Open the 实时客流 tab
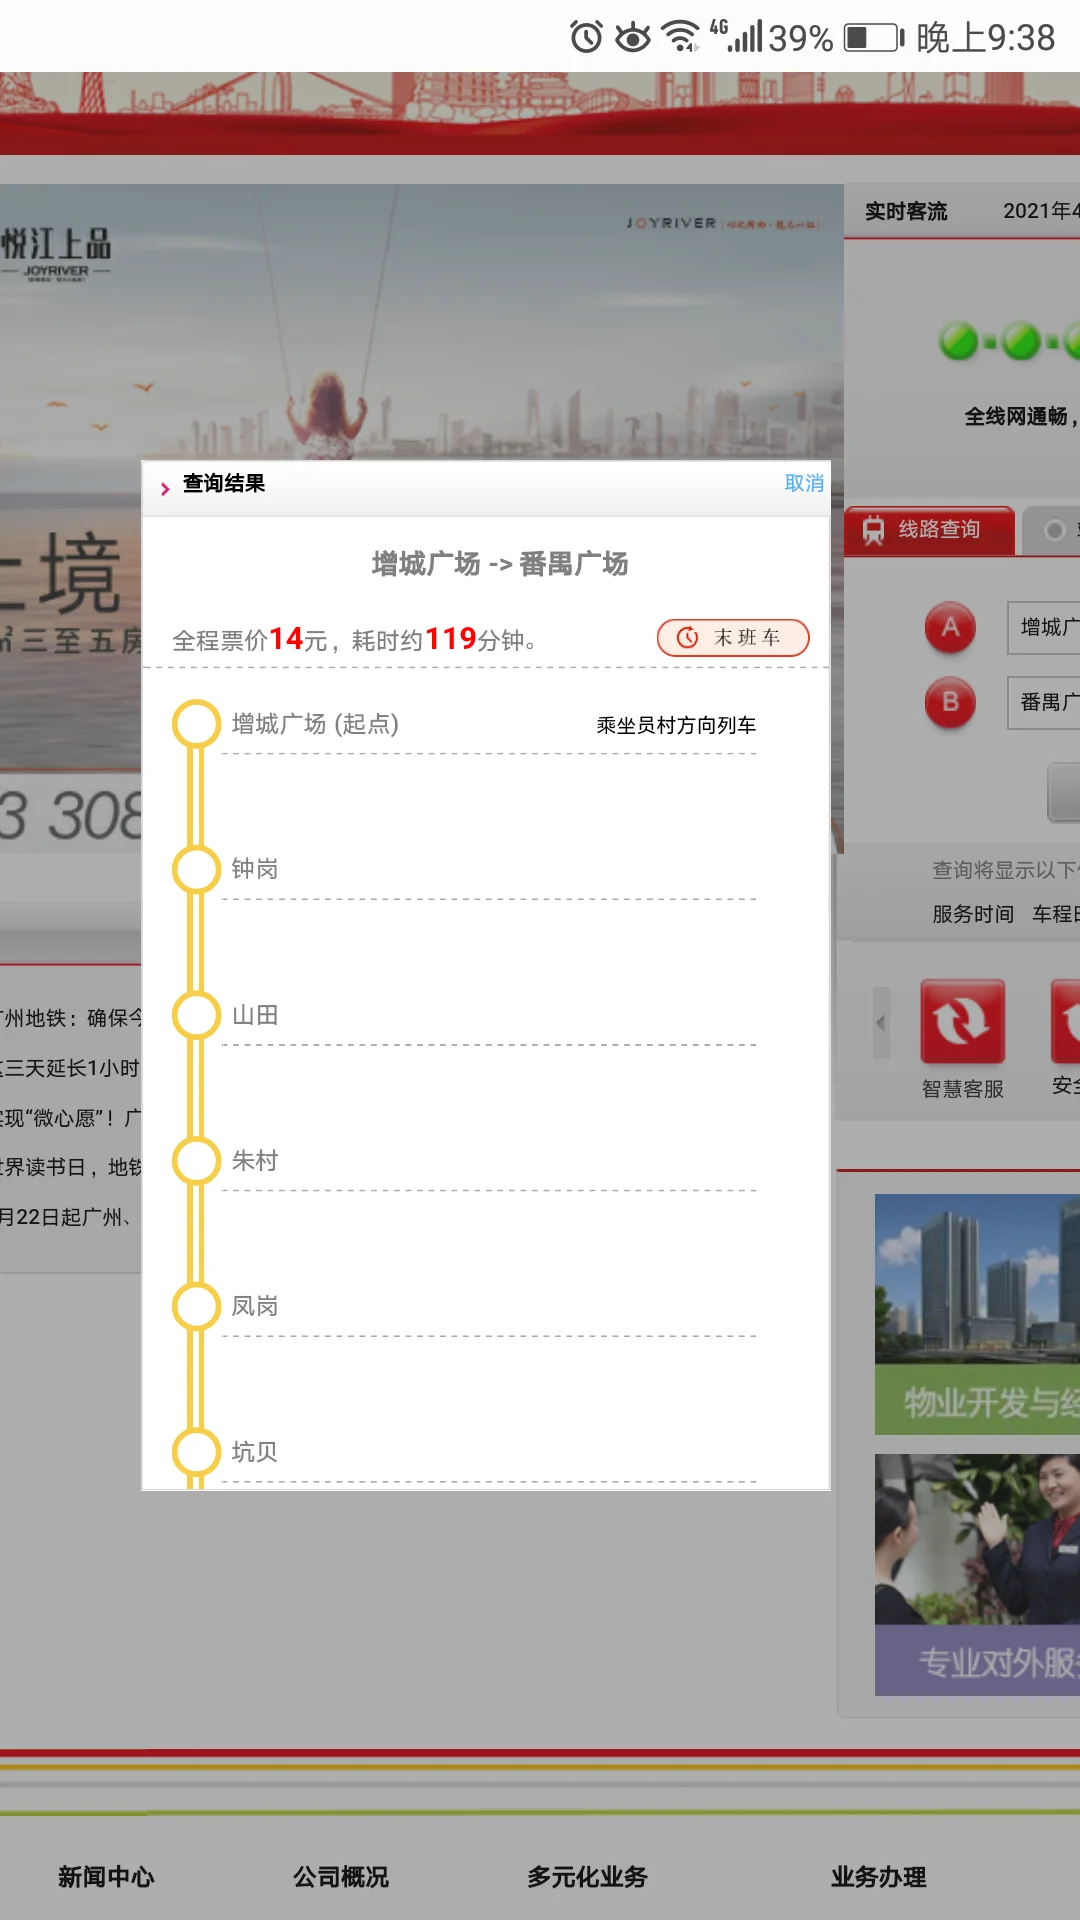The image size is (1080, 1920). pos(906,211)
